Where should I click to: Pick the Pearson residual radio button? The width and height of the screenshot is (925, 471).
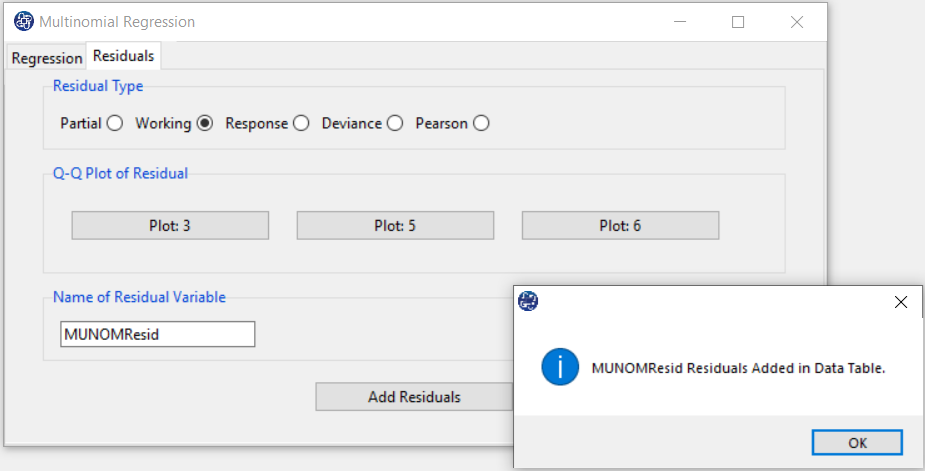click(x=481, y=123)
